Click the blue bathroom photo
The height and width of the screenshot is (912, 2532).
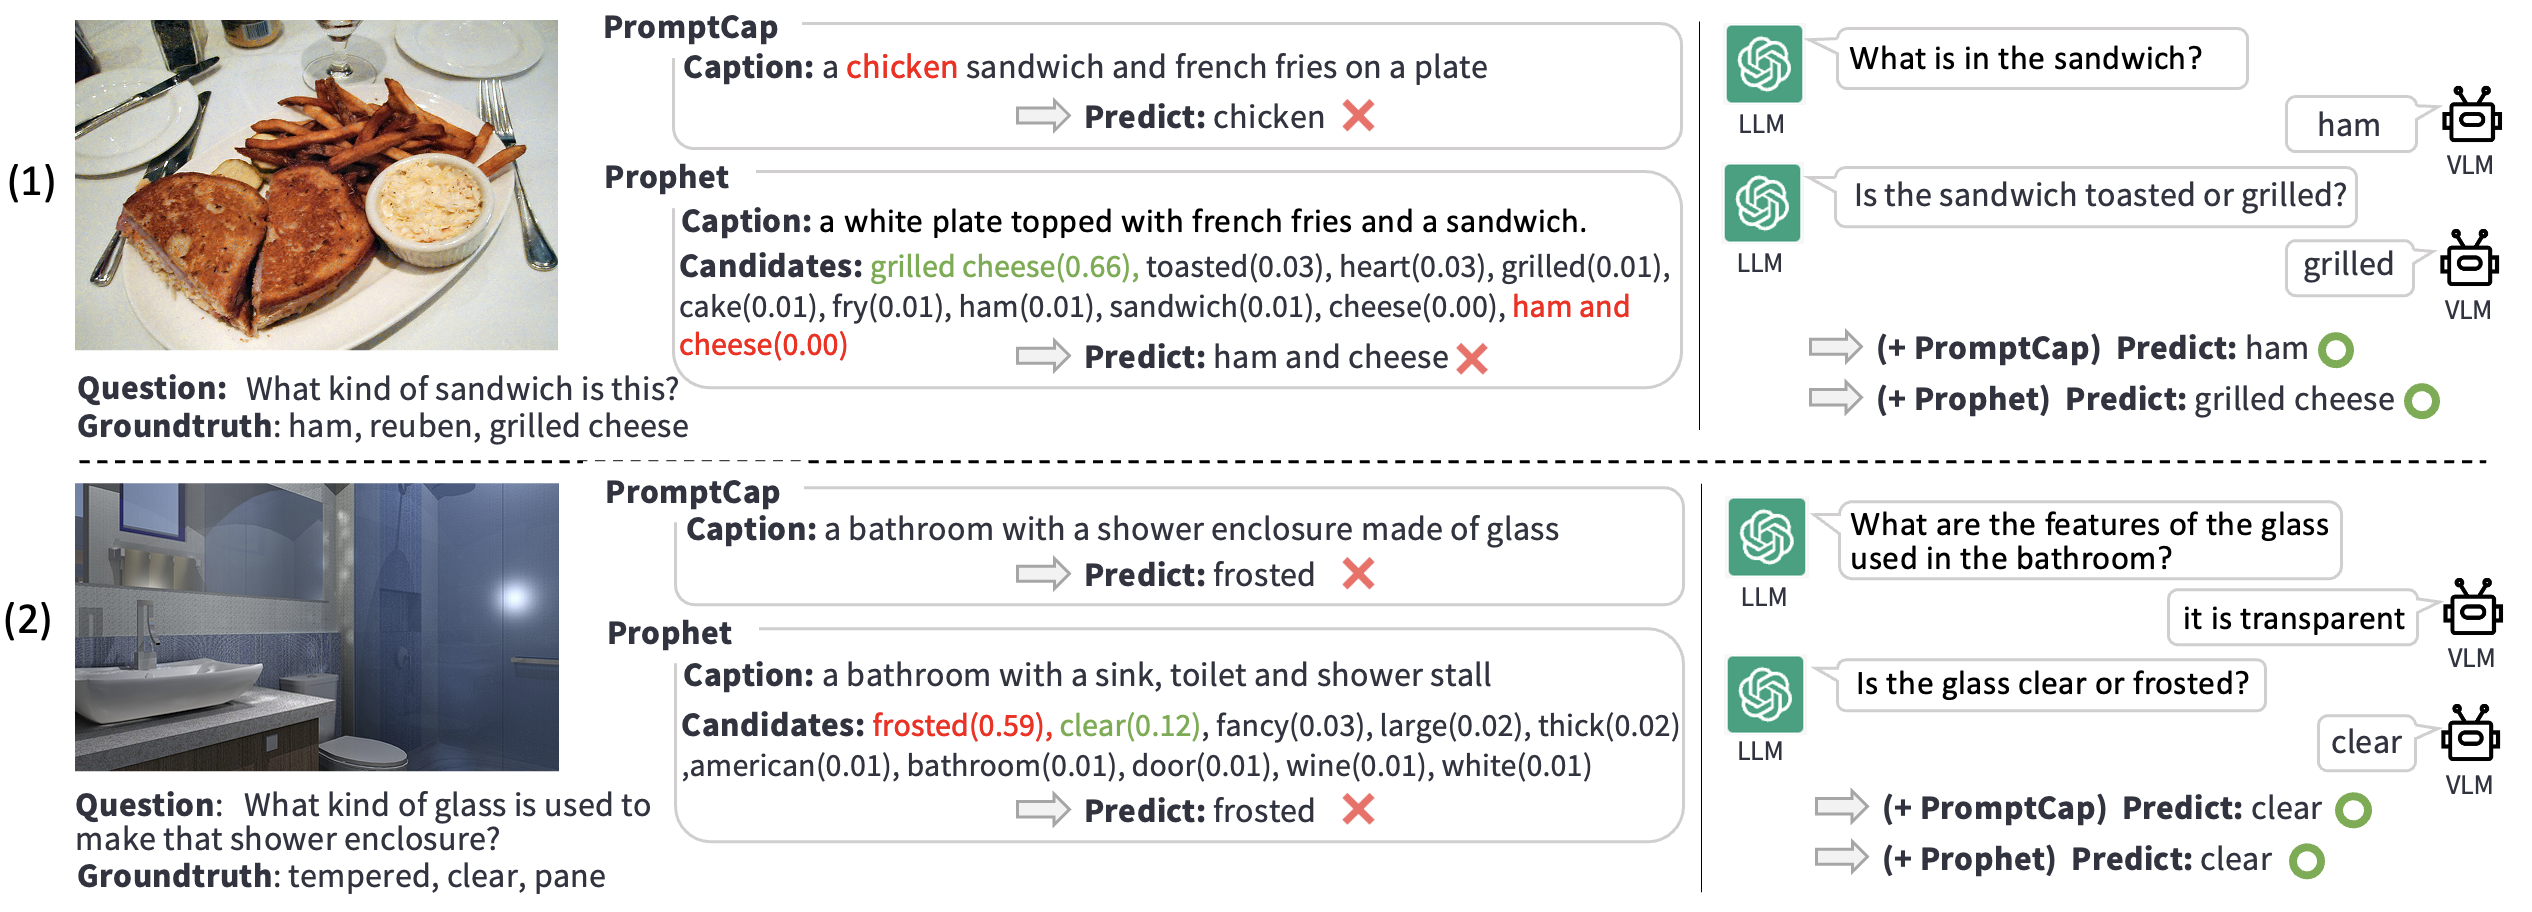tap(317, 627)
